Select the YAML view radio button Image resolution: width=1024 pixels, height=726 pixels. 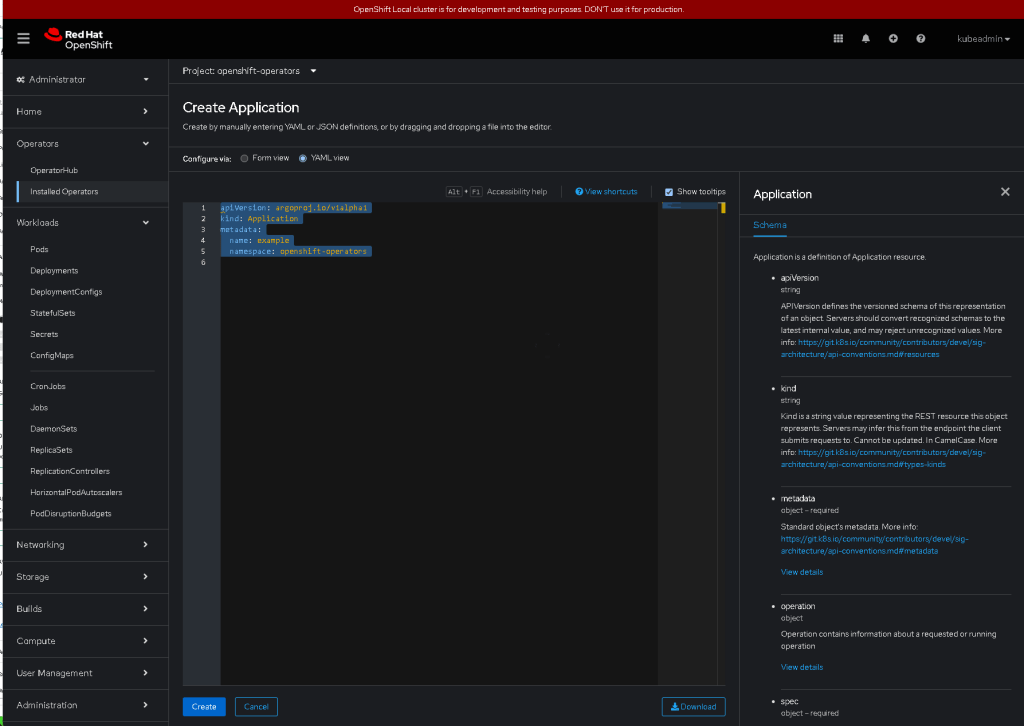(303, 159)
